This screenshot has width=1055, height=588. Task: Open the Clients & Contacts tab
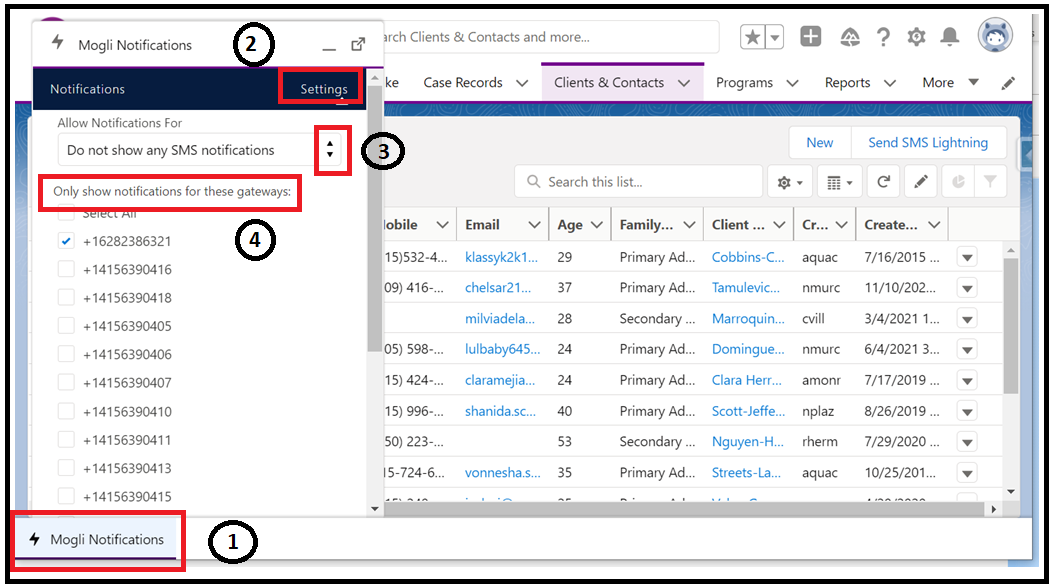tap(609, 83)
